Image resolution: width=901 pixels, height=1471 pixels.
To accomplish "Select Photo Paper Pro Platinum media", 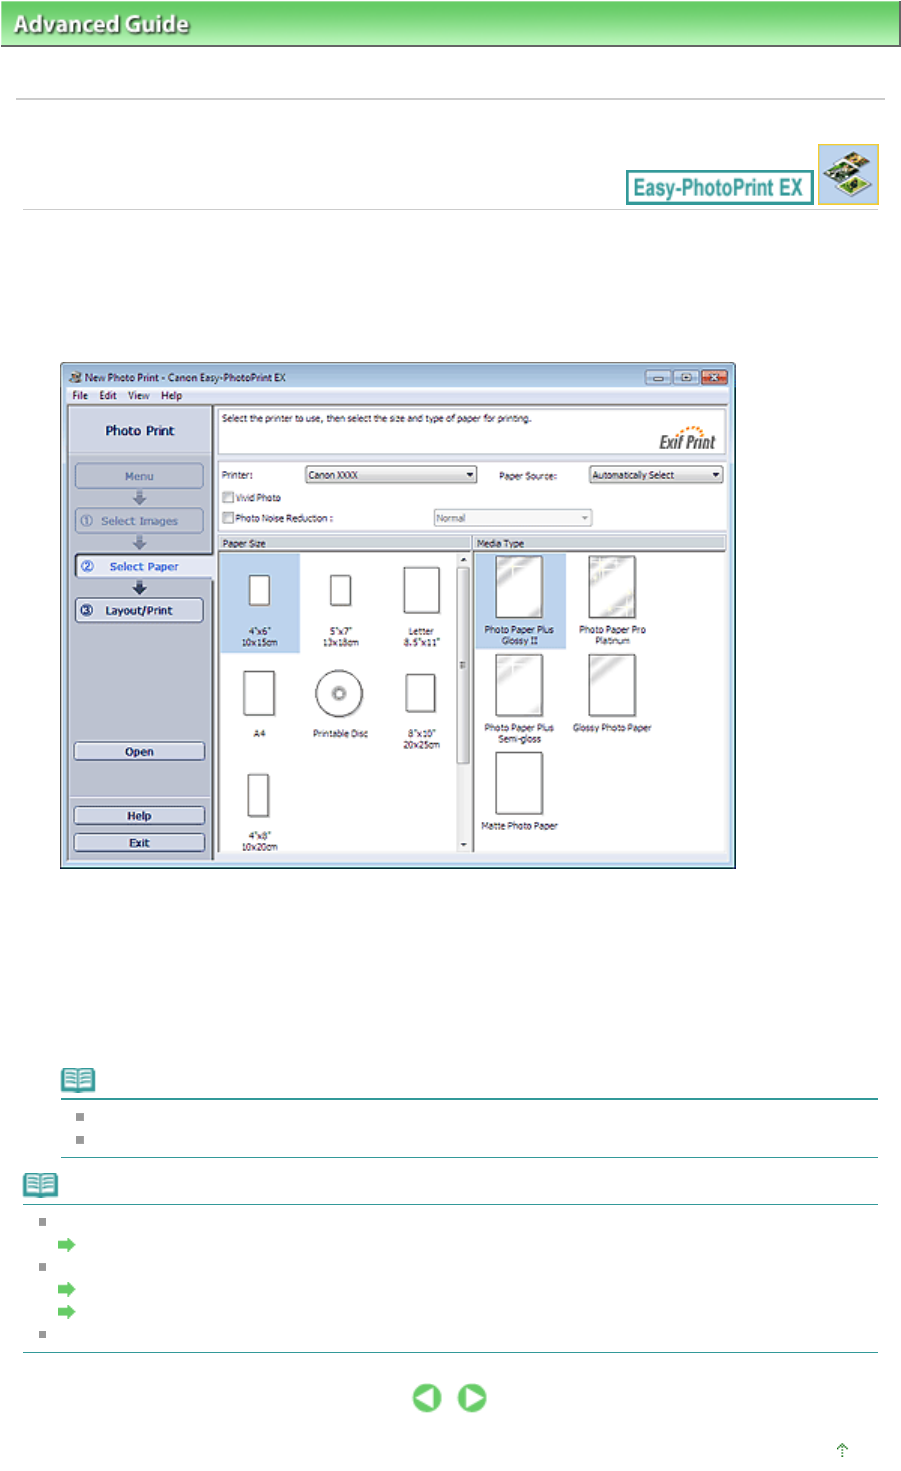I will 612,588.
